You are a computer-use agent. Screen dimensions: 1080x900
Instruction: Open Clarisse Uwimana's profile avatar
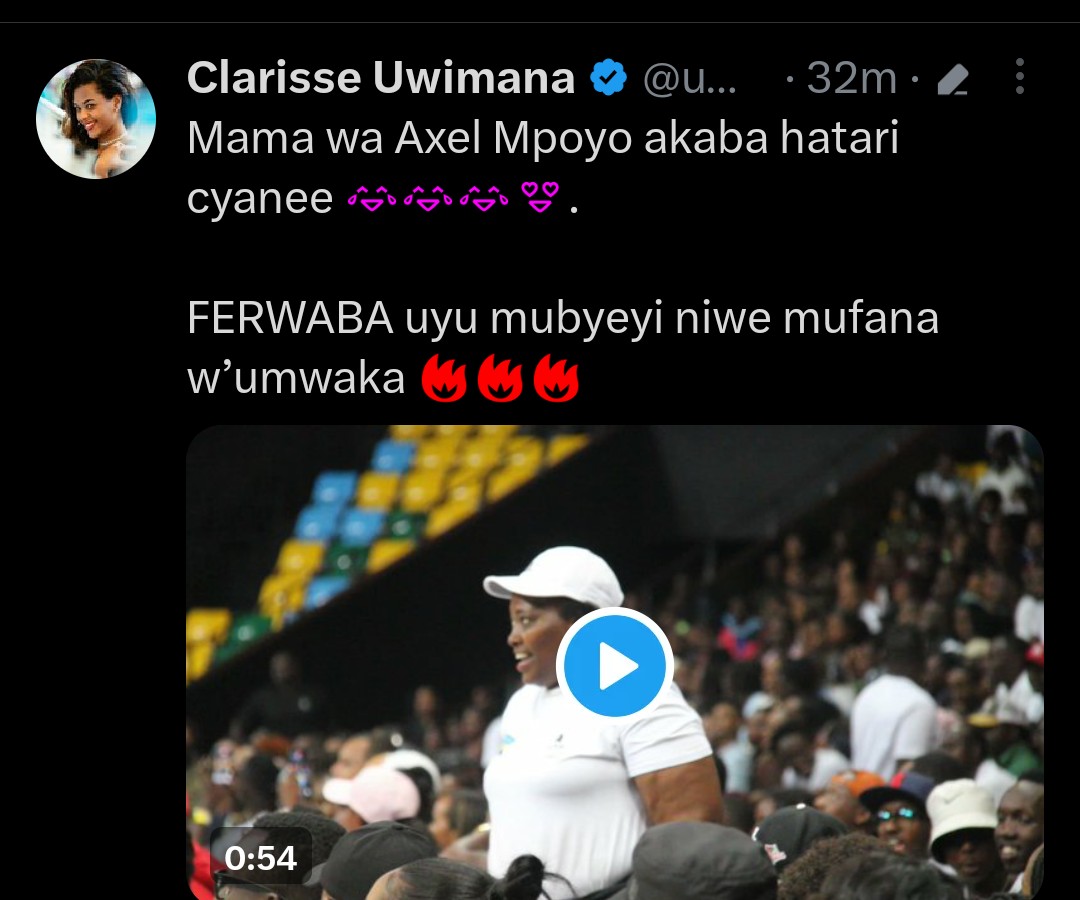pyautogui.click(x=96, y=118)
